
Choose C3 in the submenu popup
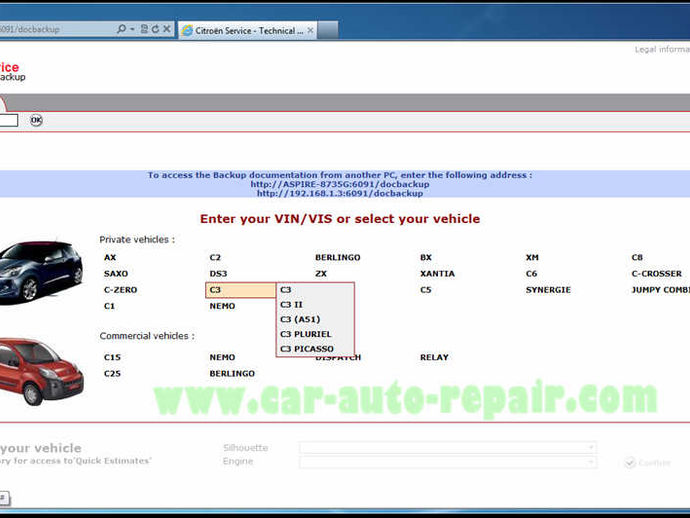[315, 290]
